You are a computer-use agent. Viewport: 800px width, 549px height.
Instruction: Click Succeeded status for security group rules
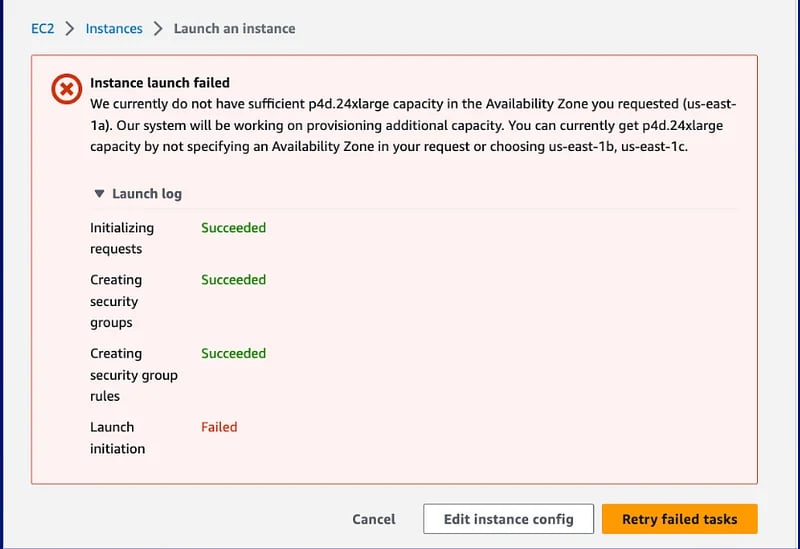click(x=233, y=353)
